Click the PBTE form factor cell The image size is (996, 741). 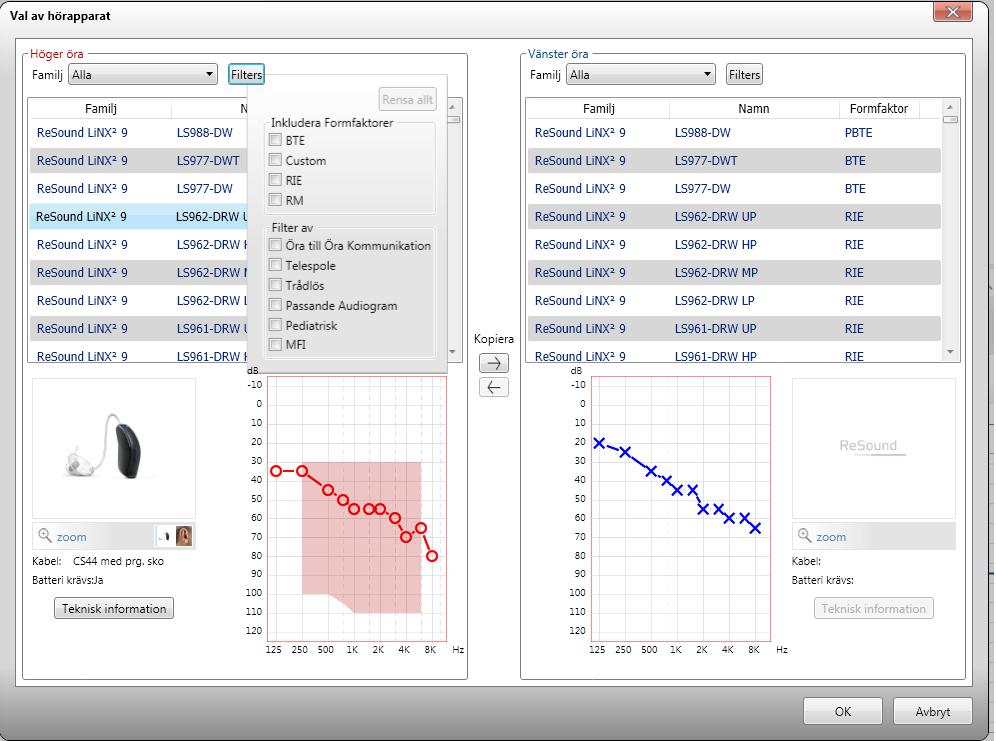point(858,133)
